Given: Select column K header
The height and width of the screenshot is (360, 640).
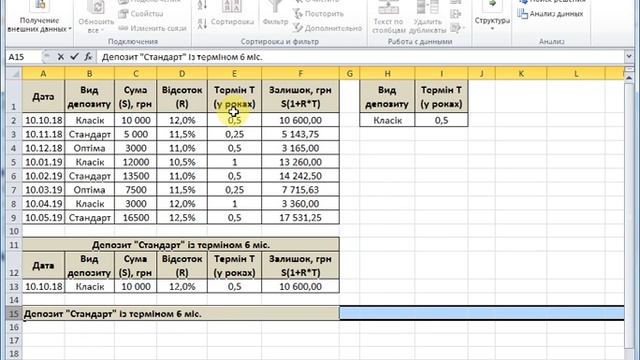Looking at the screenshot, I should 521,73.
